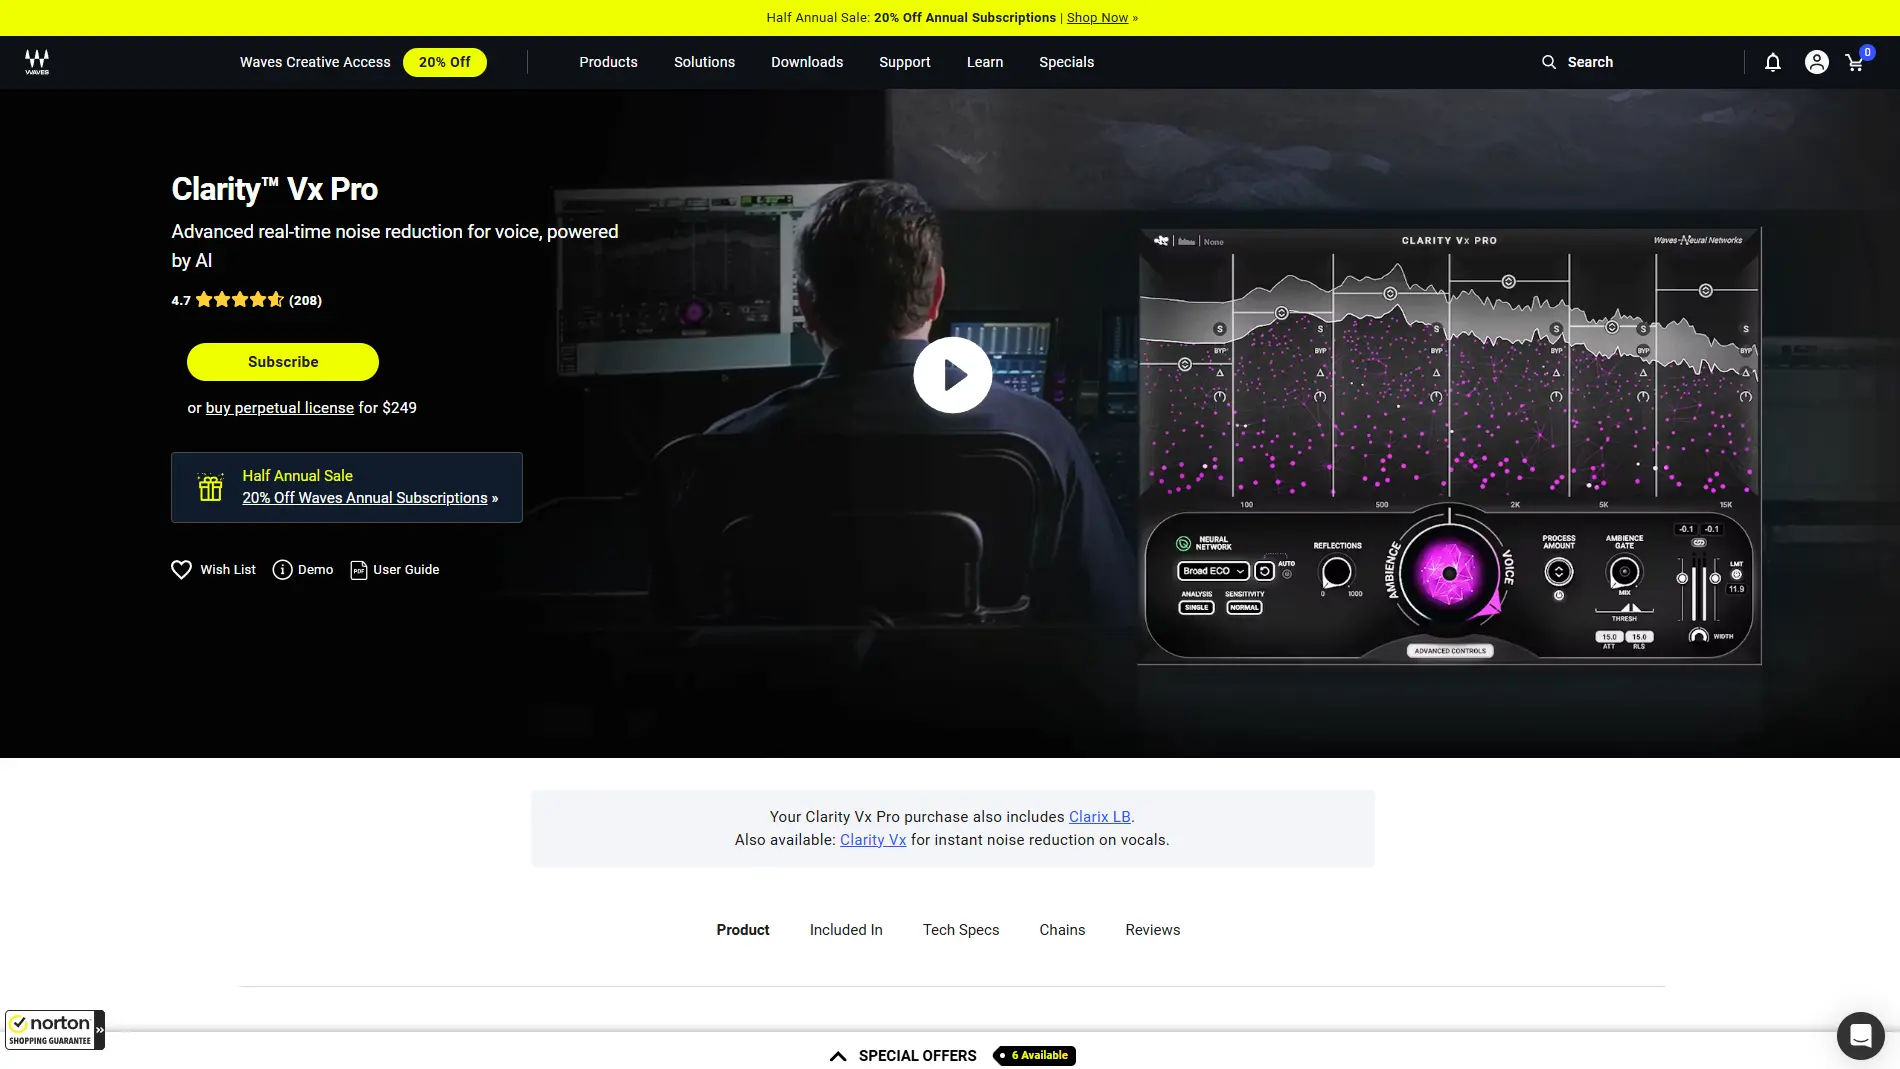Image resolution: width=1900 pixels, height=1069 pixels.
Task: Click the yellow Subscribe button
Action: click(x=283, y=362)
